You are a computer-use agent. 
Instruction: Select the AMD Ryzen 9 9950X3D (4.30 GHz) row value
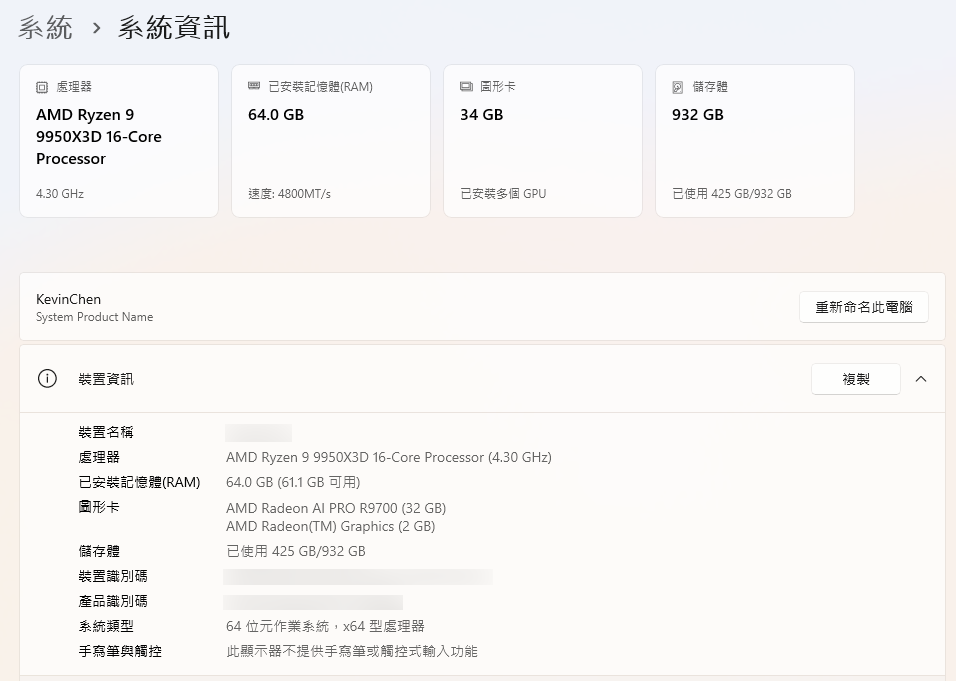(x=388, y=457)
